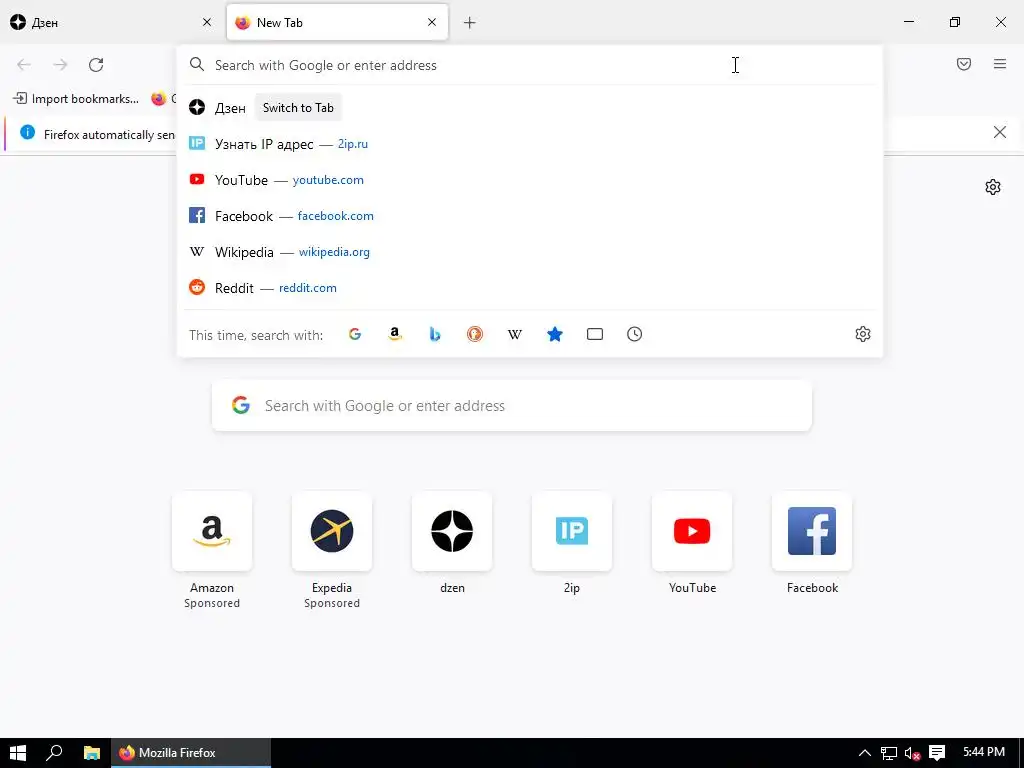Search this time with Google icon
The width and height of the screenshot is (1024, 768).
355,334
